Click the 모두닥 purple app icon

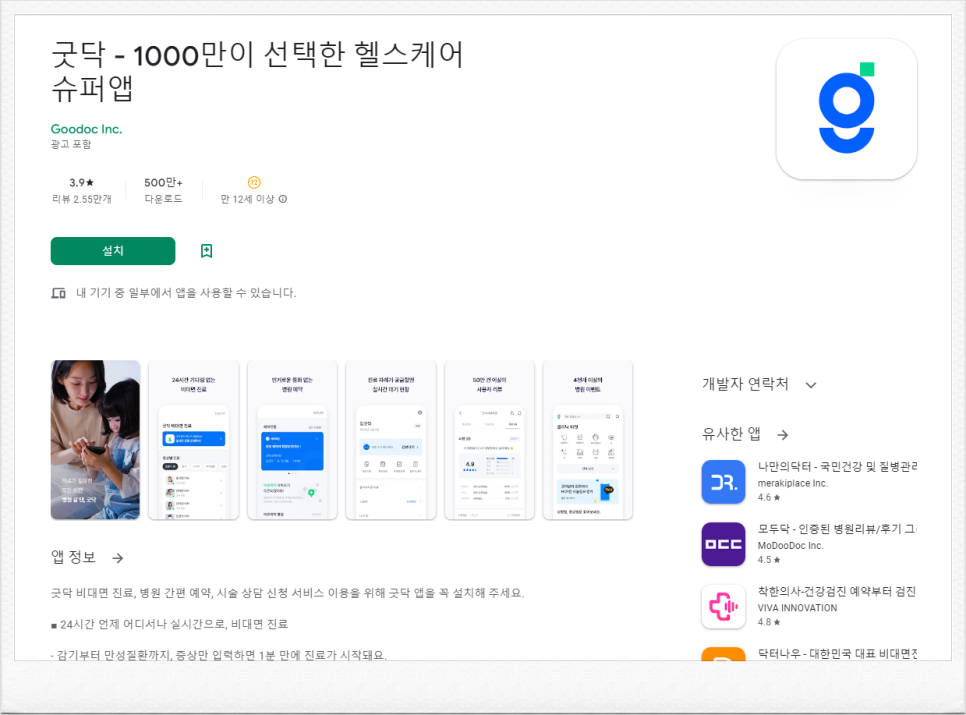(723, 544)
